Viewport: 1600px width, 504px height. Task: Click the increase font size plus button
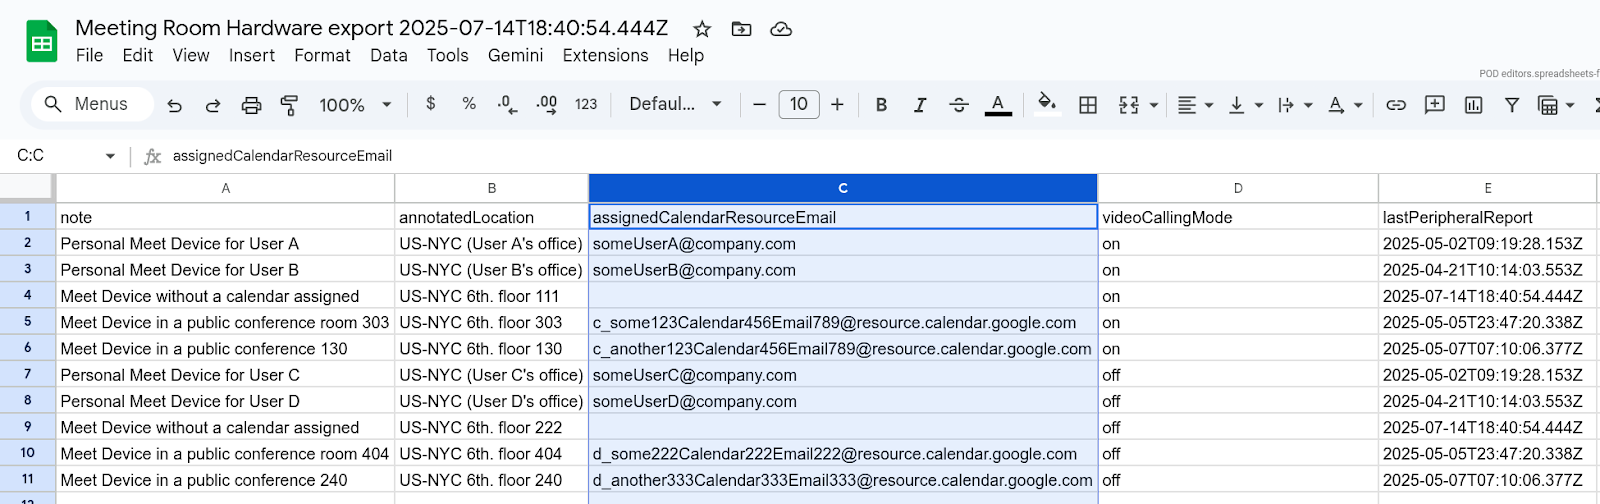pos(837,104)
